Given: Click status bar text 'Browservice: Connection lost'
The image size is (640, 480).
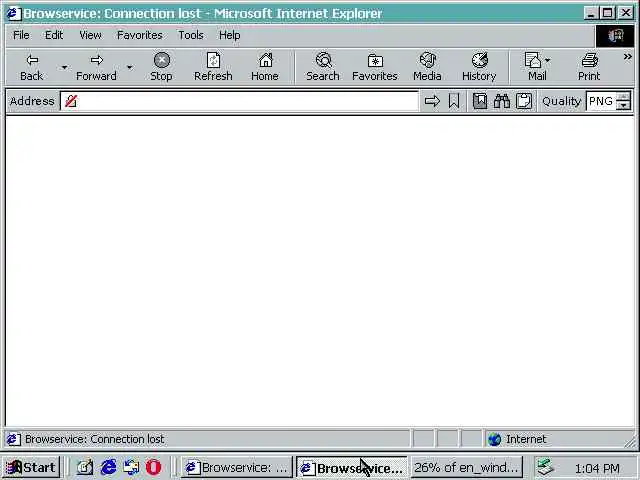Looking at the screenshot, I should 94,439.
